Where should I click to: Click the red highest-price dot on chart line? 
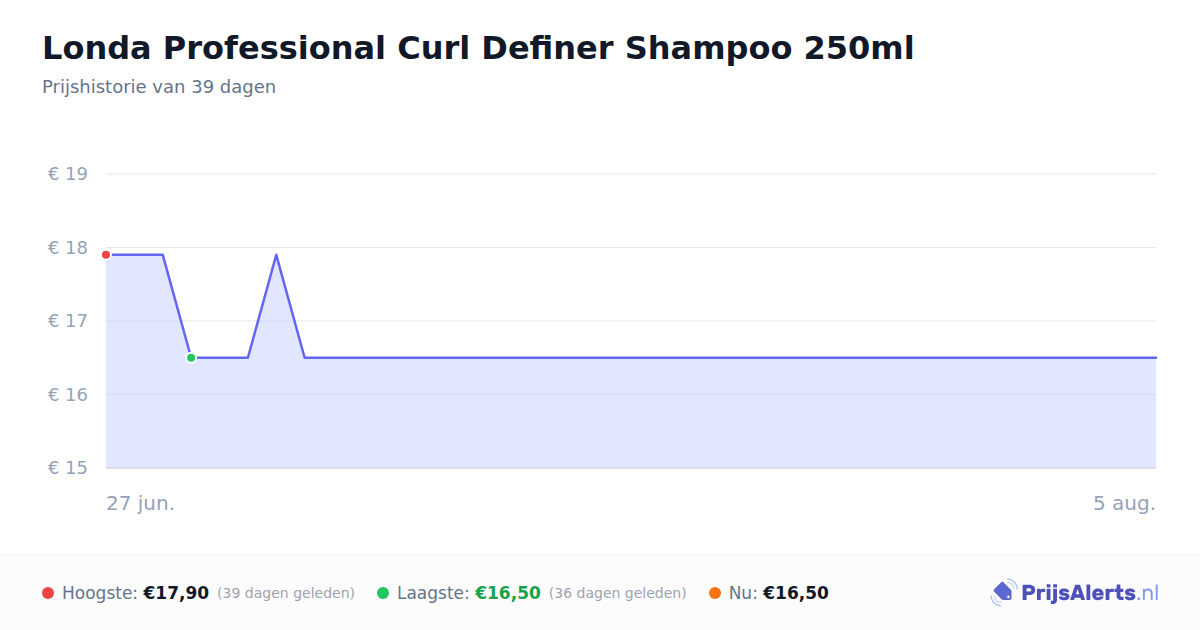[106, 255]
